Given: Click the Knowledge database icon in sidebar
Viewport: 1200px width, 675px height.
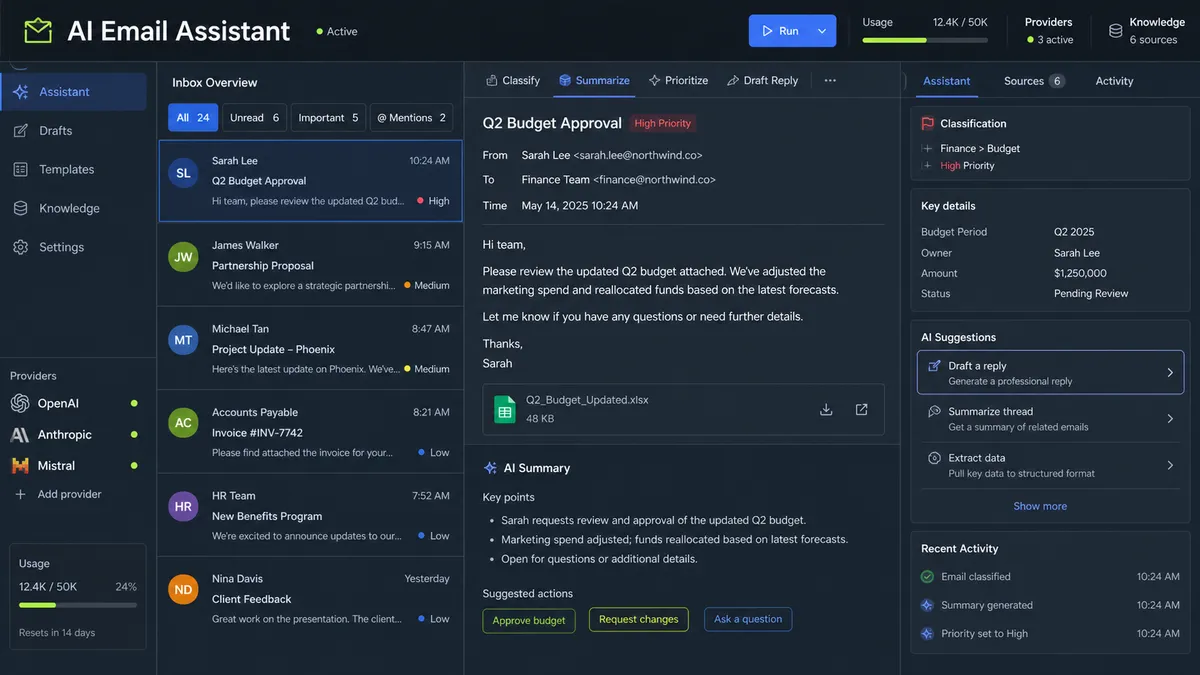Looking at the screenshot, I should 20,209.
